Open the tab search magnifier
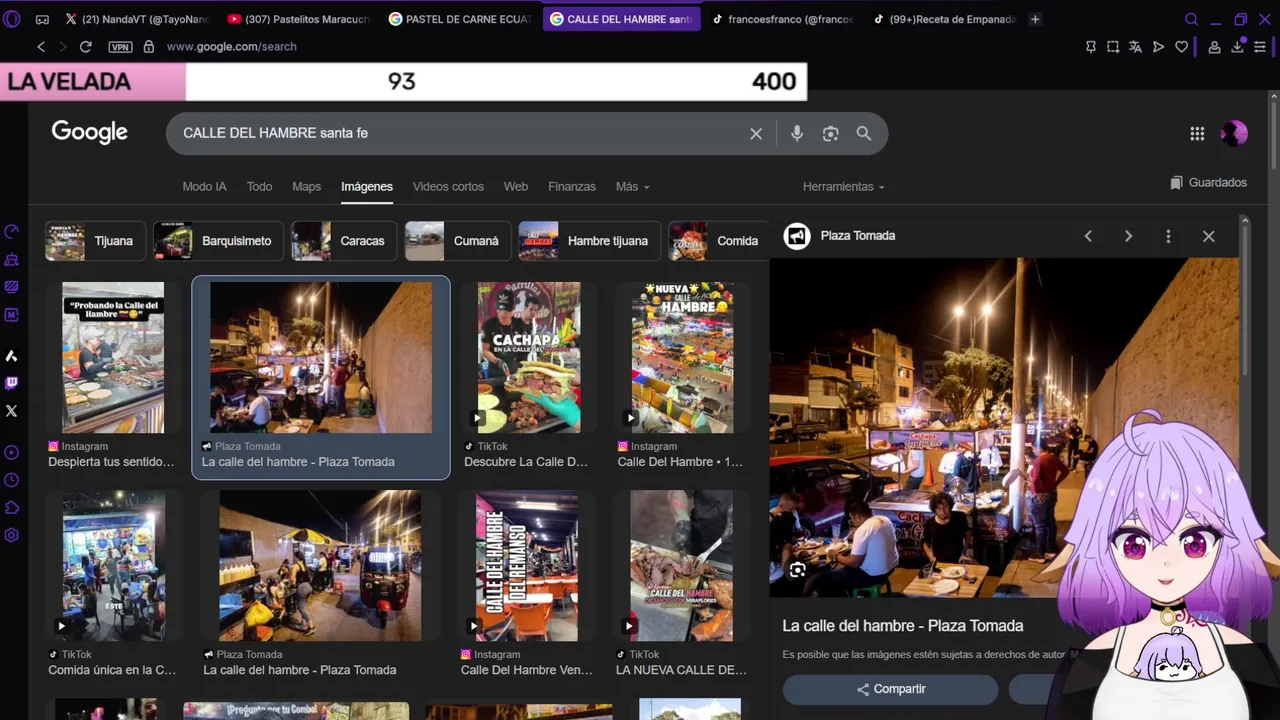1280x720 pixels. pos(1191,19)
